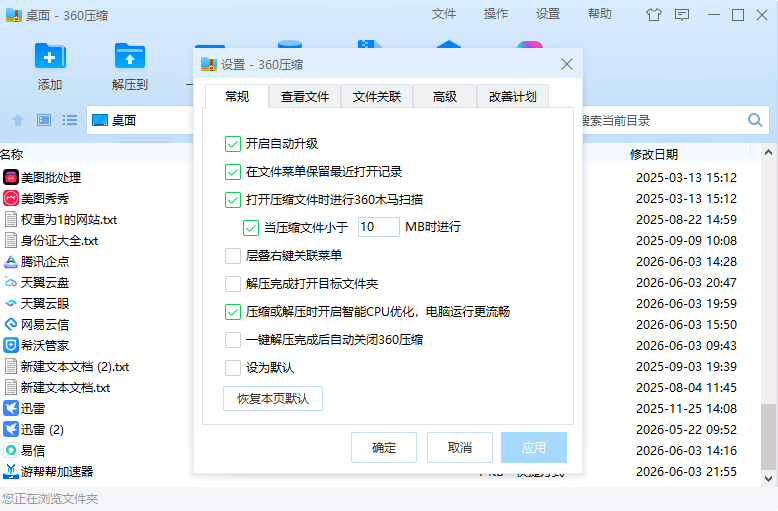Select the 腾讯企点 icon

11,261
